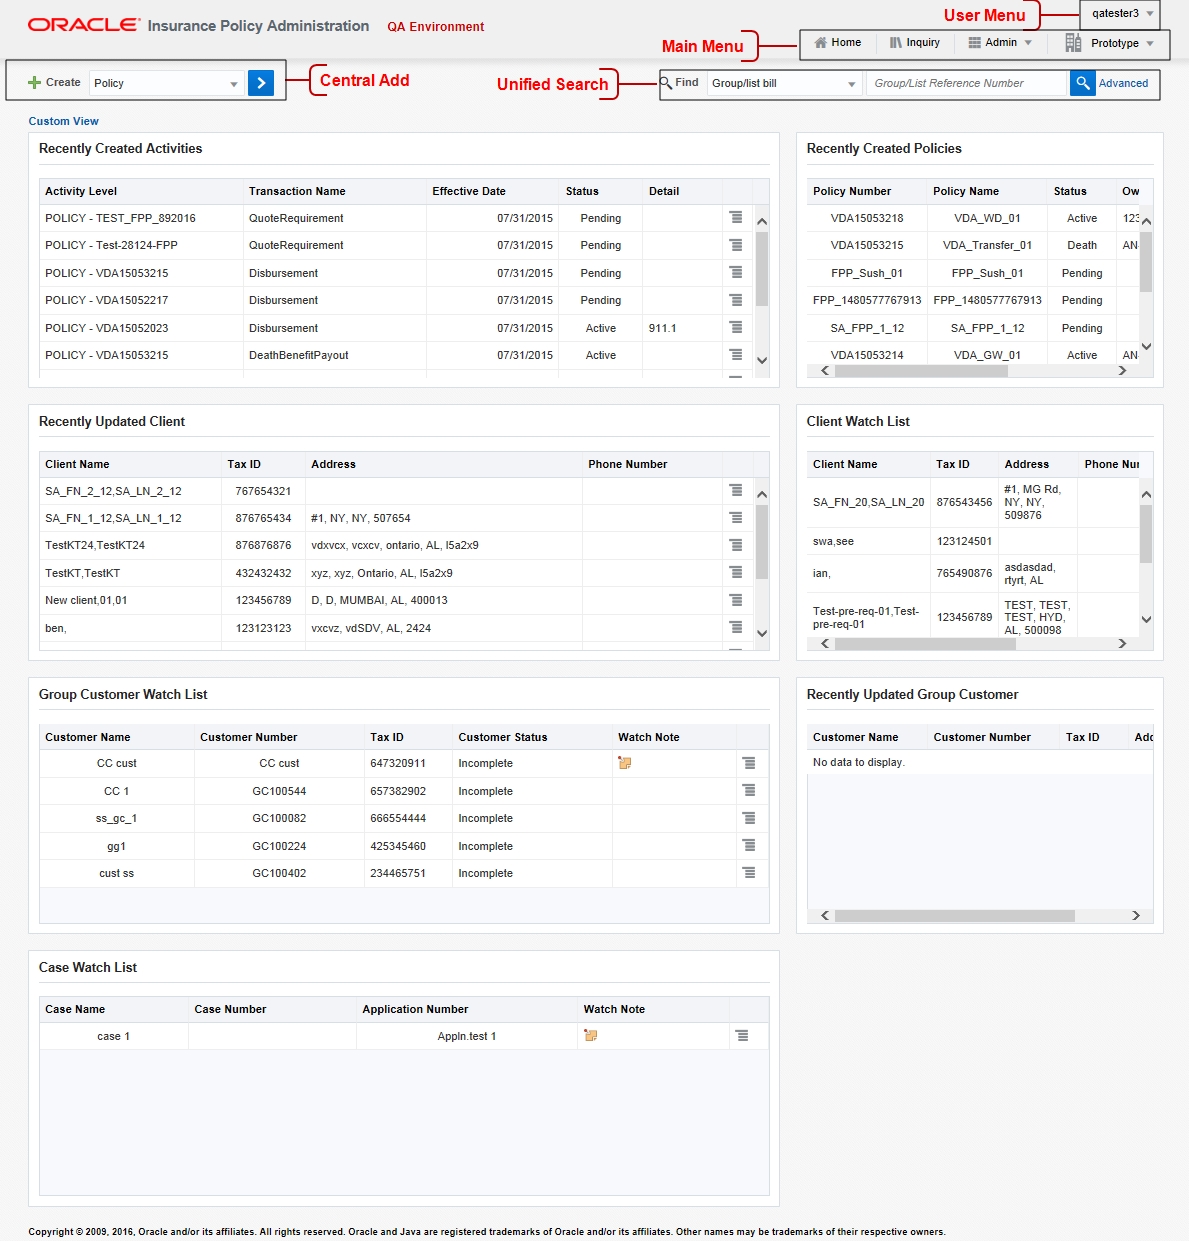Click the Prototype building icon
The width and height of the screenshot is (1189, 1241).
(x=1073, y=42)
